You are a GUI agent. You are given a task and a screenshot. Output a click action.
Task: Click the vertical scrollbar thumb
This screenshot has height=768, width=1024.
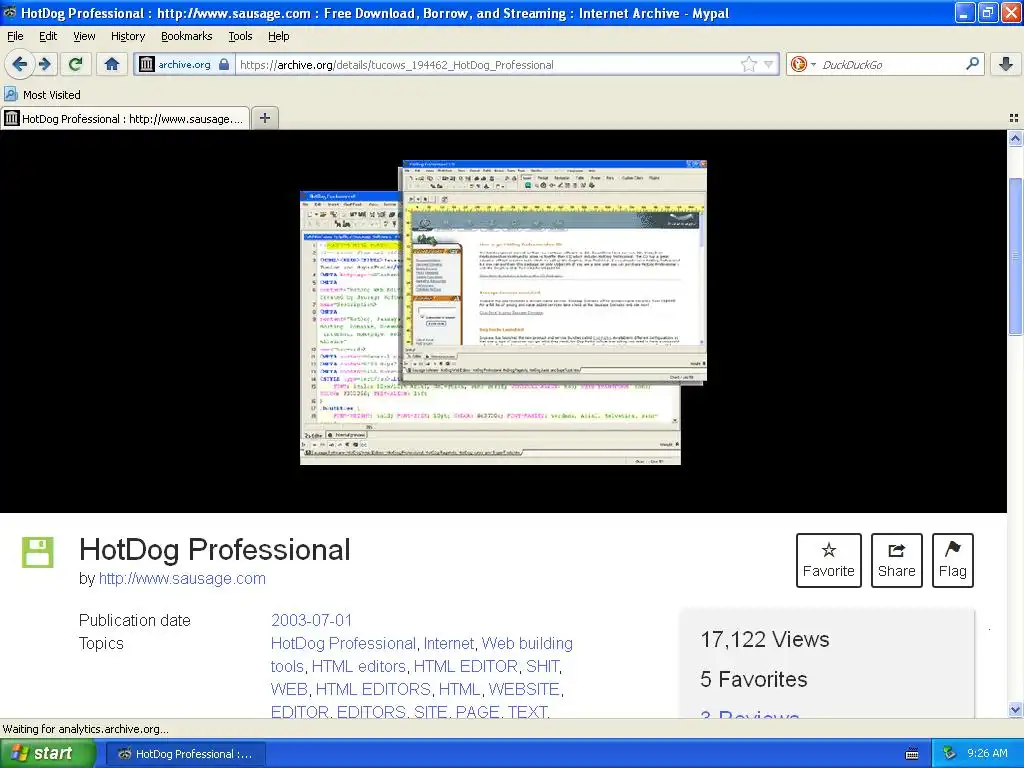tap(1015, 258)
